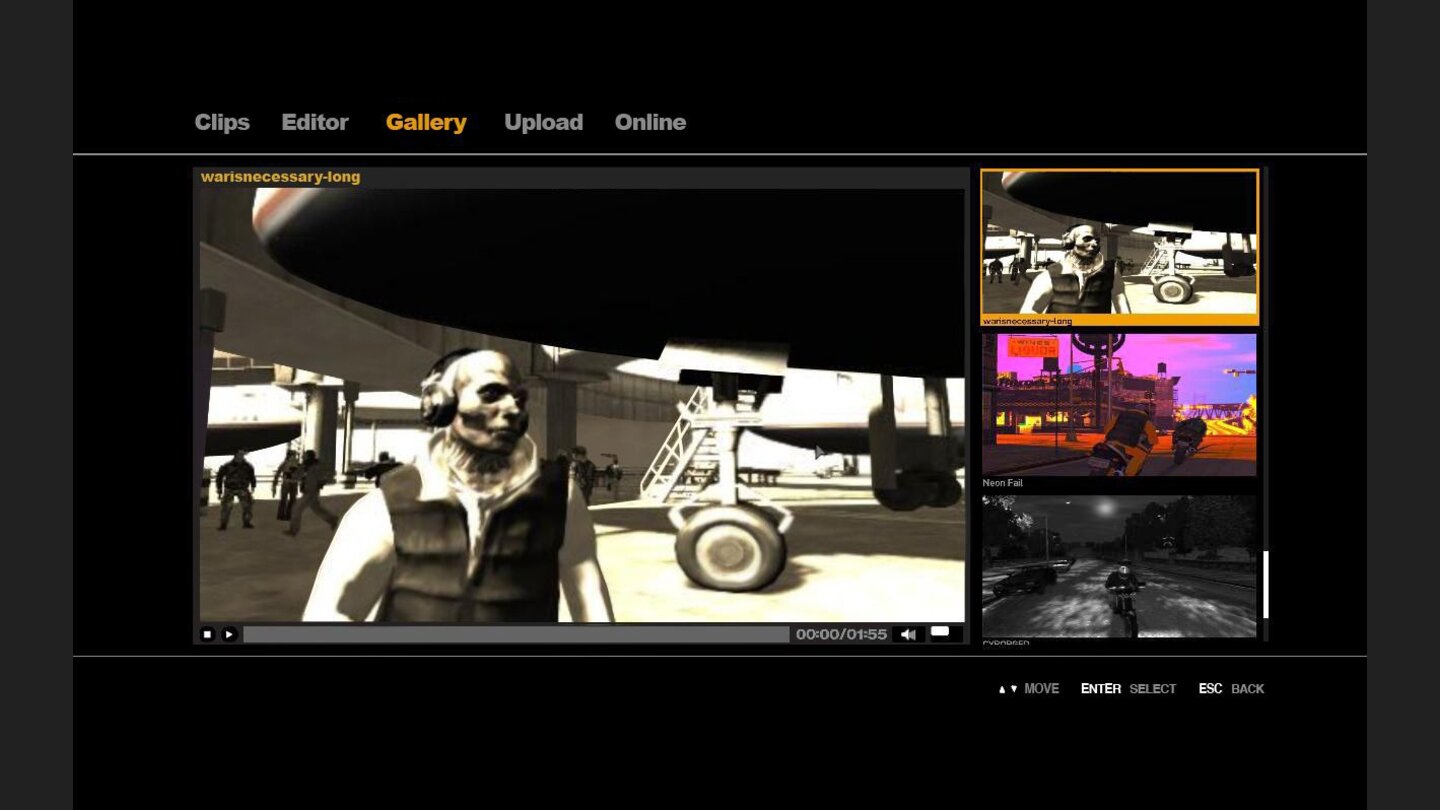Click the Neon Fail caption
The image size is (1440, 810).
point(1002,483)
